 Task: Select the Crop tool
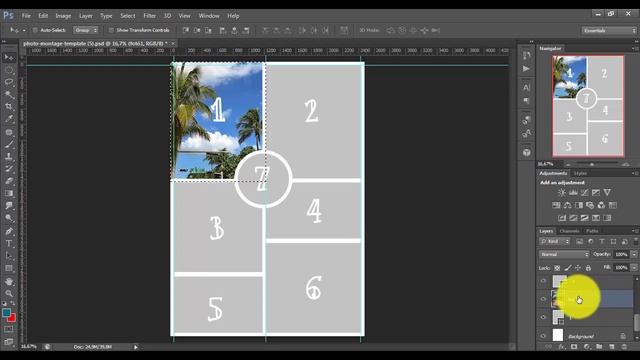tap(9, 107)
